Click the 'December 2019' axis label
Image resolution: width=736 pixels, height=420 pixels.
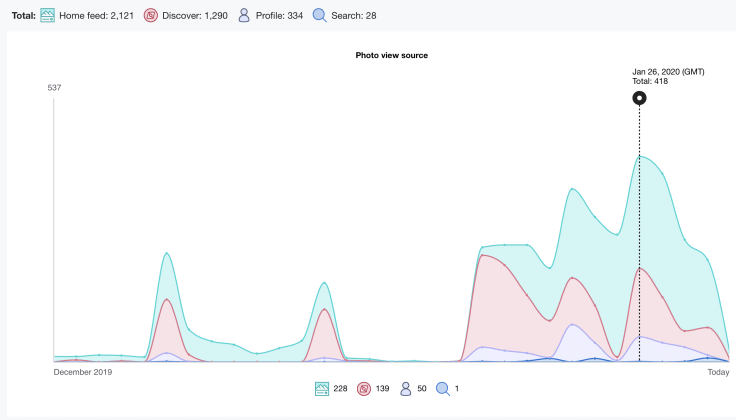[83, 372]
